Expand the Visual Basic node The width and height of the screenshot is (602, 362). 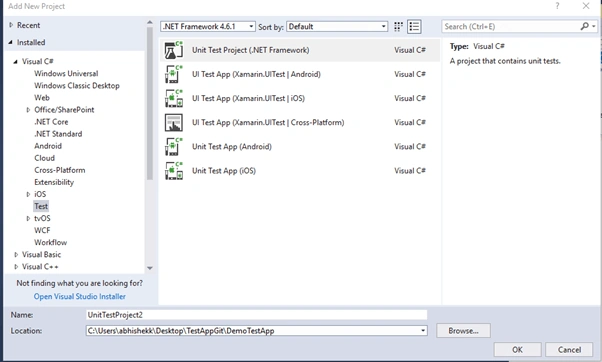(x=16, y=255)
